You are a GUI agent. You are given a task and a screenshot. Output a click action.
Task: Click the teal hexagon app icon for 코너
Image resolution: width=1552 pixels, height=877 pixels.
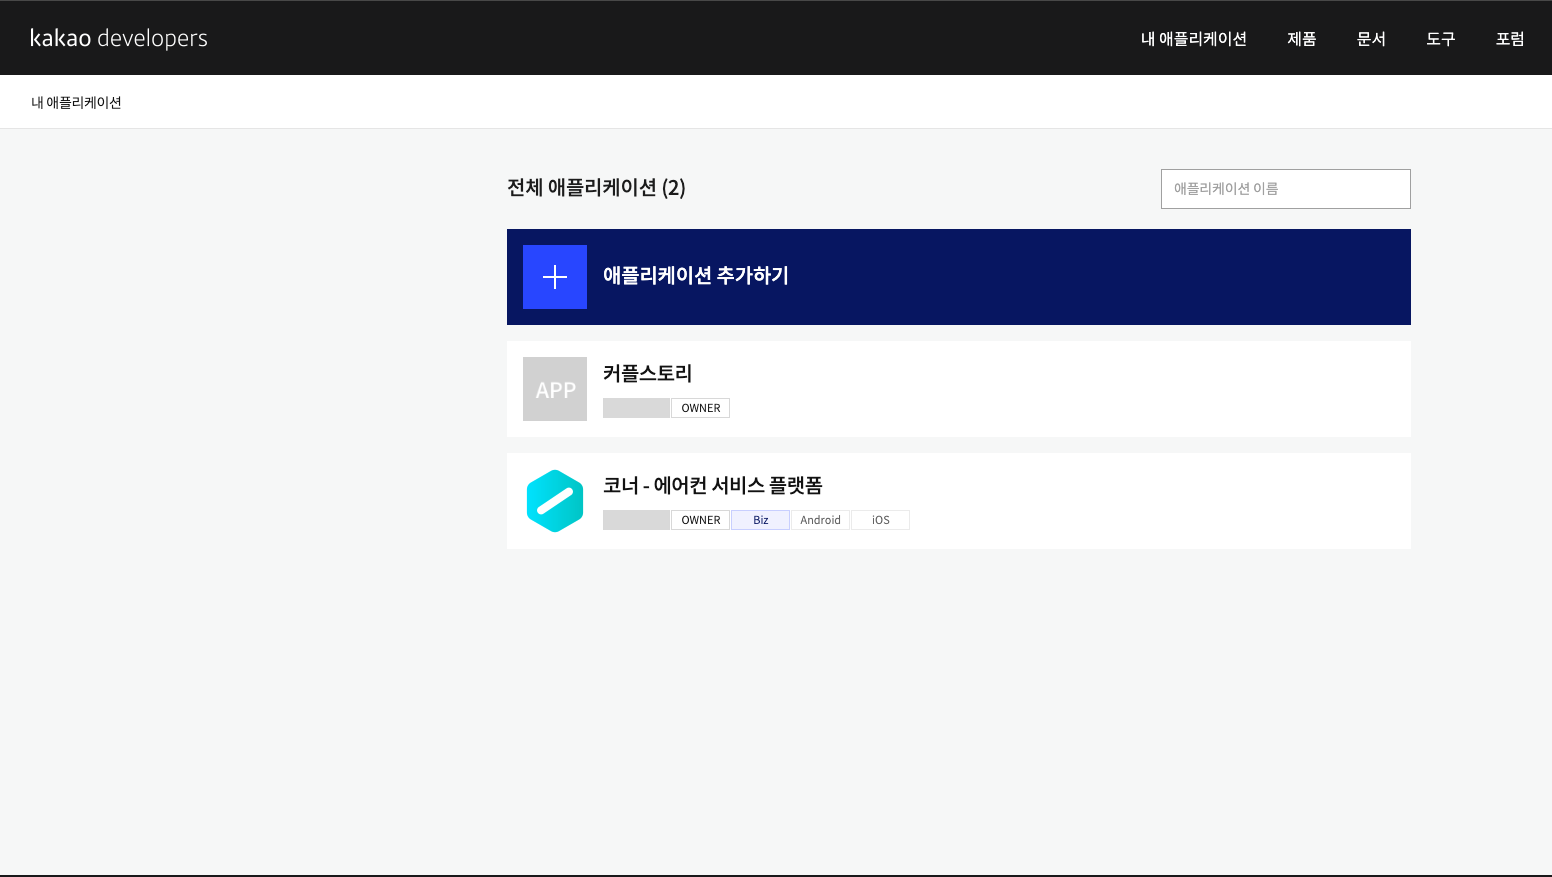[x=555, y=501]
